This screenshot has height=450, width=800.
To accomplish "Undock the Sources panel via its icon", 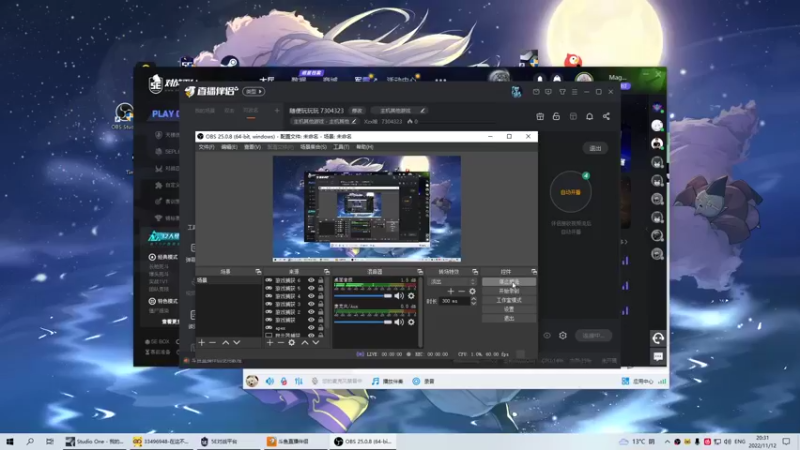I will 327,272.
